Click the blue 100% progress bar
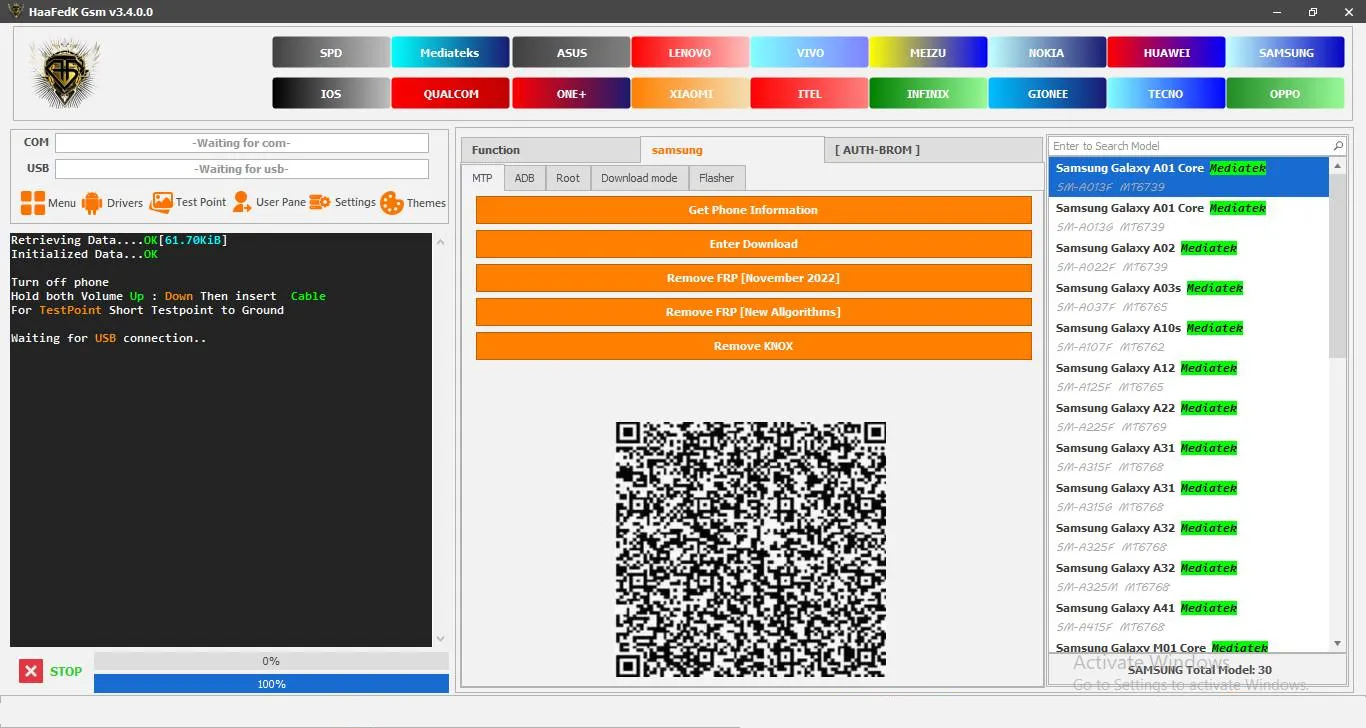This screenshot has width=1366, height=728. [271, 684]
